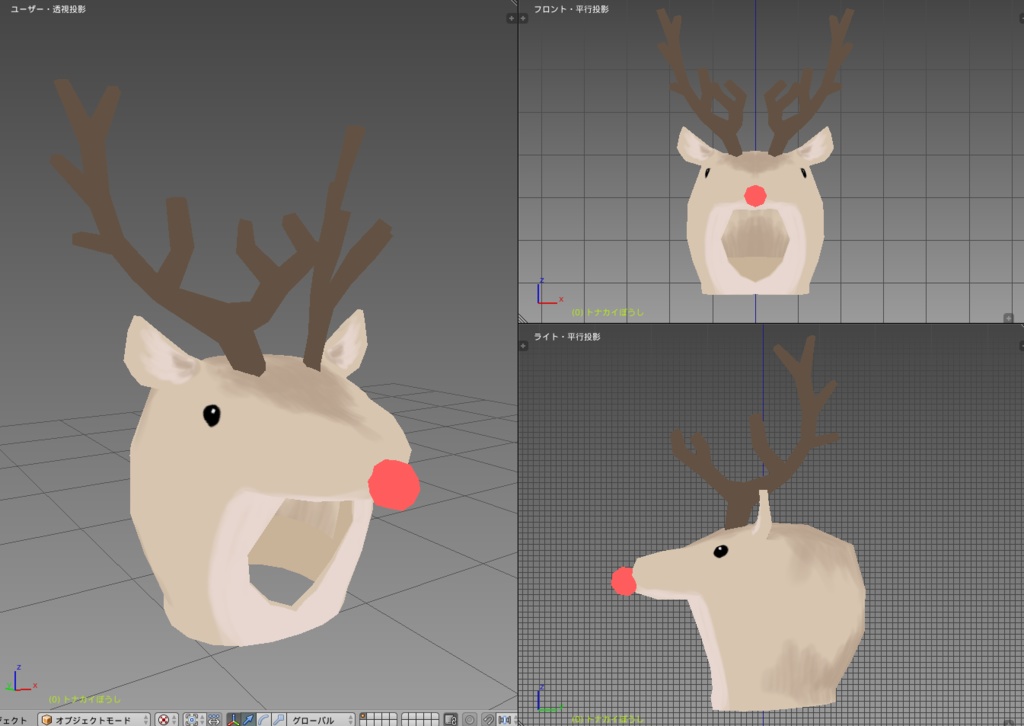Open the viewport shading selector
The image size is (1024, 726).
click(x=166, y=719)
